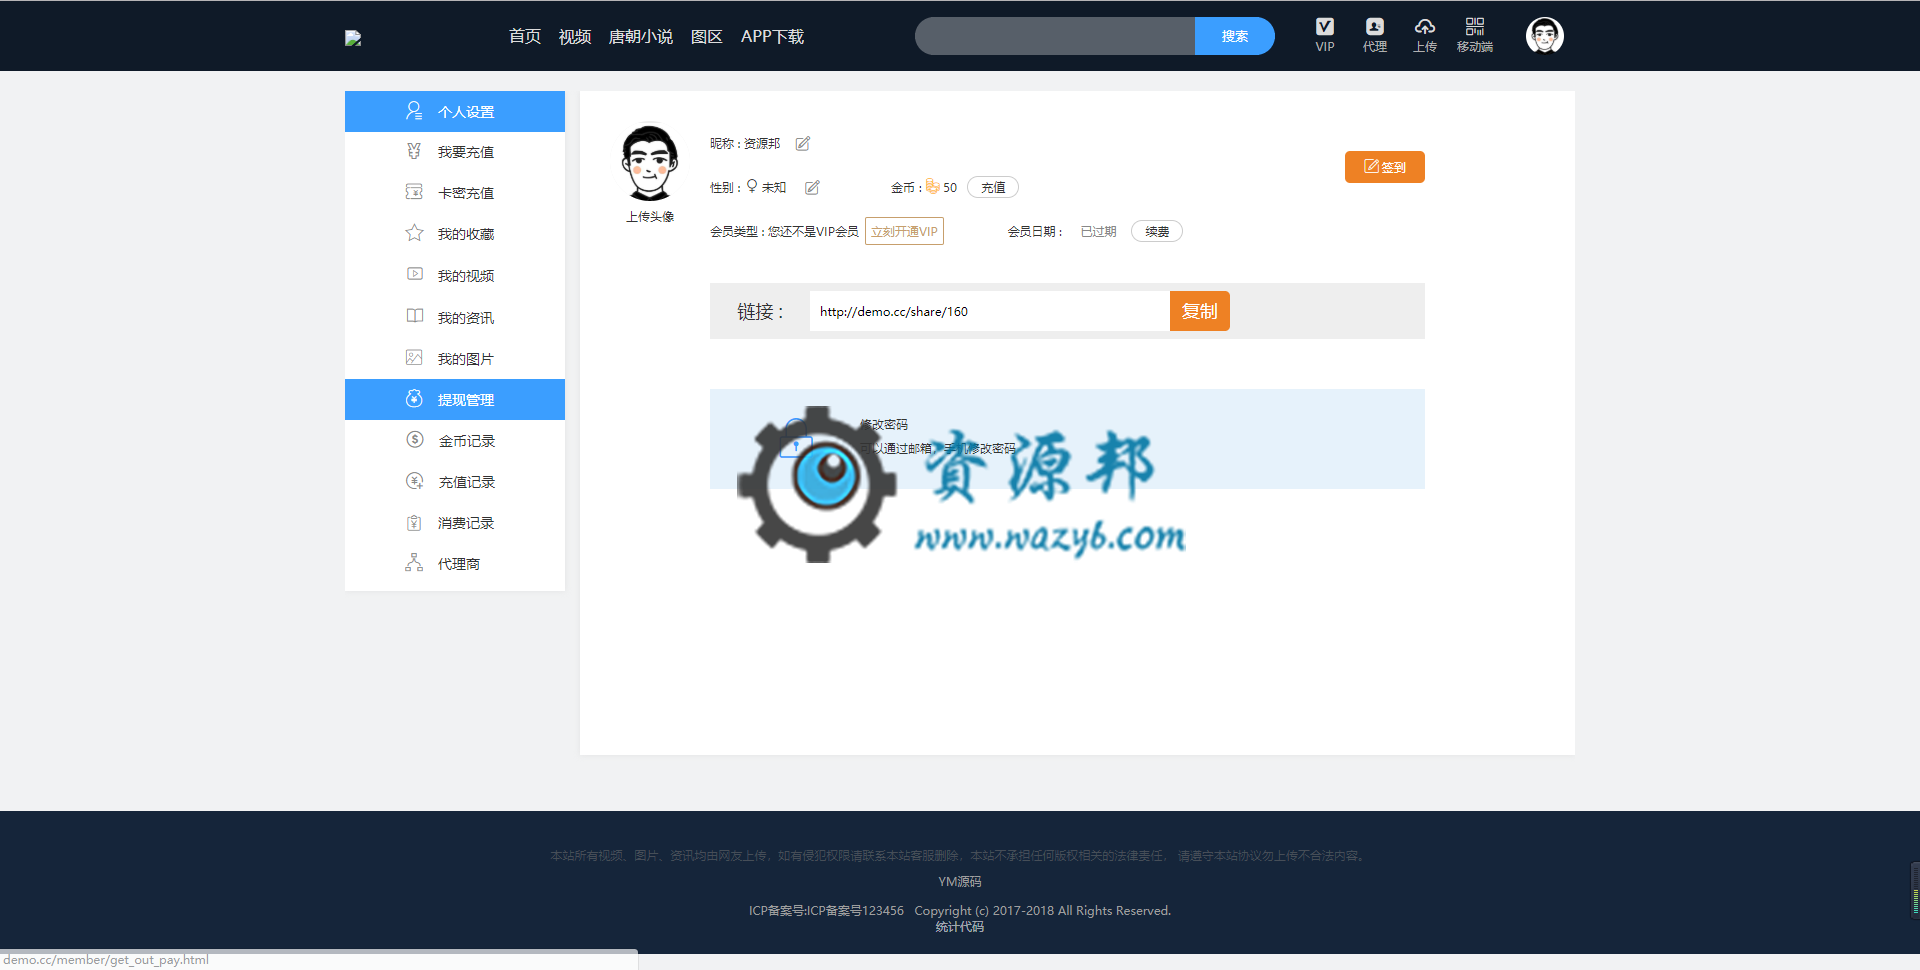Go to 视频 in top navigation
The height and width of the screenshot is (970, 1920).
tap(575, 37)
